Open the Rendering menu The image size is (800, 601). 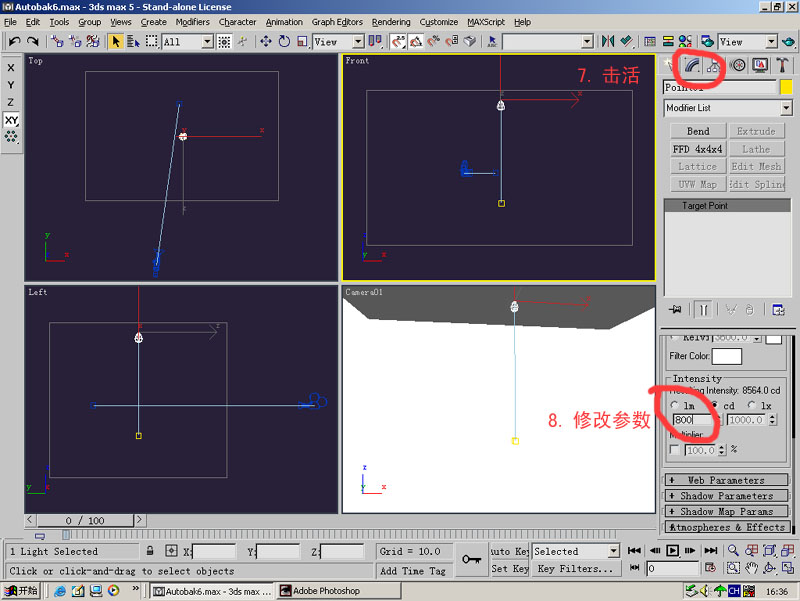point(391,22)
